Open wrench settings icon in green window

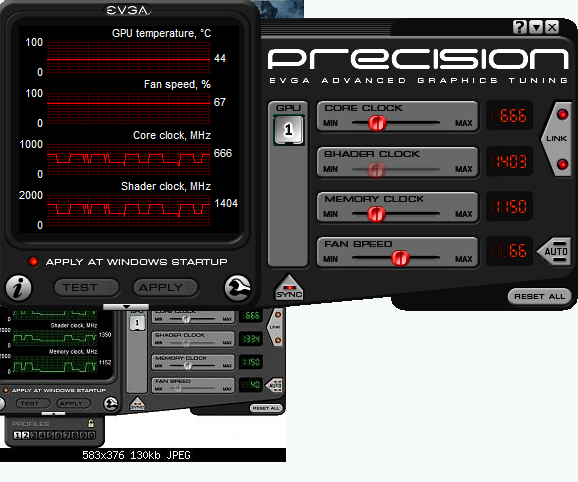click(111, 404)
